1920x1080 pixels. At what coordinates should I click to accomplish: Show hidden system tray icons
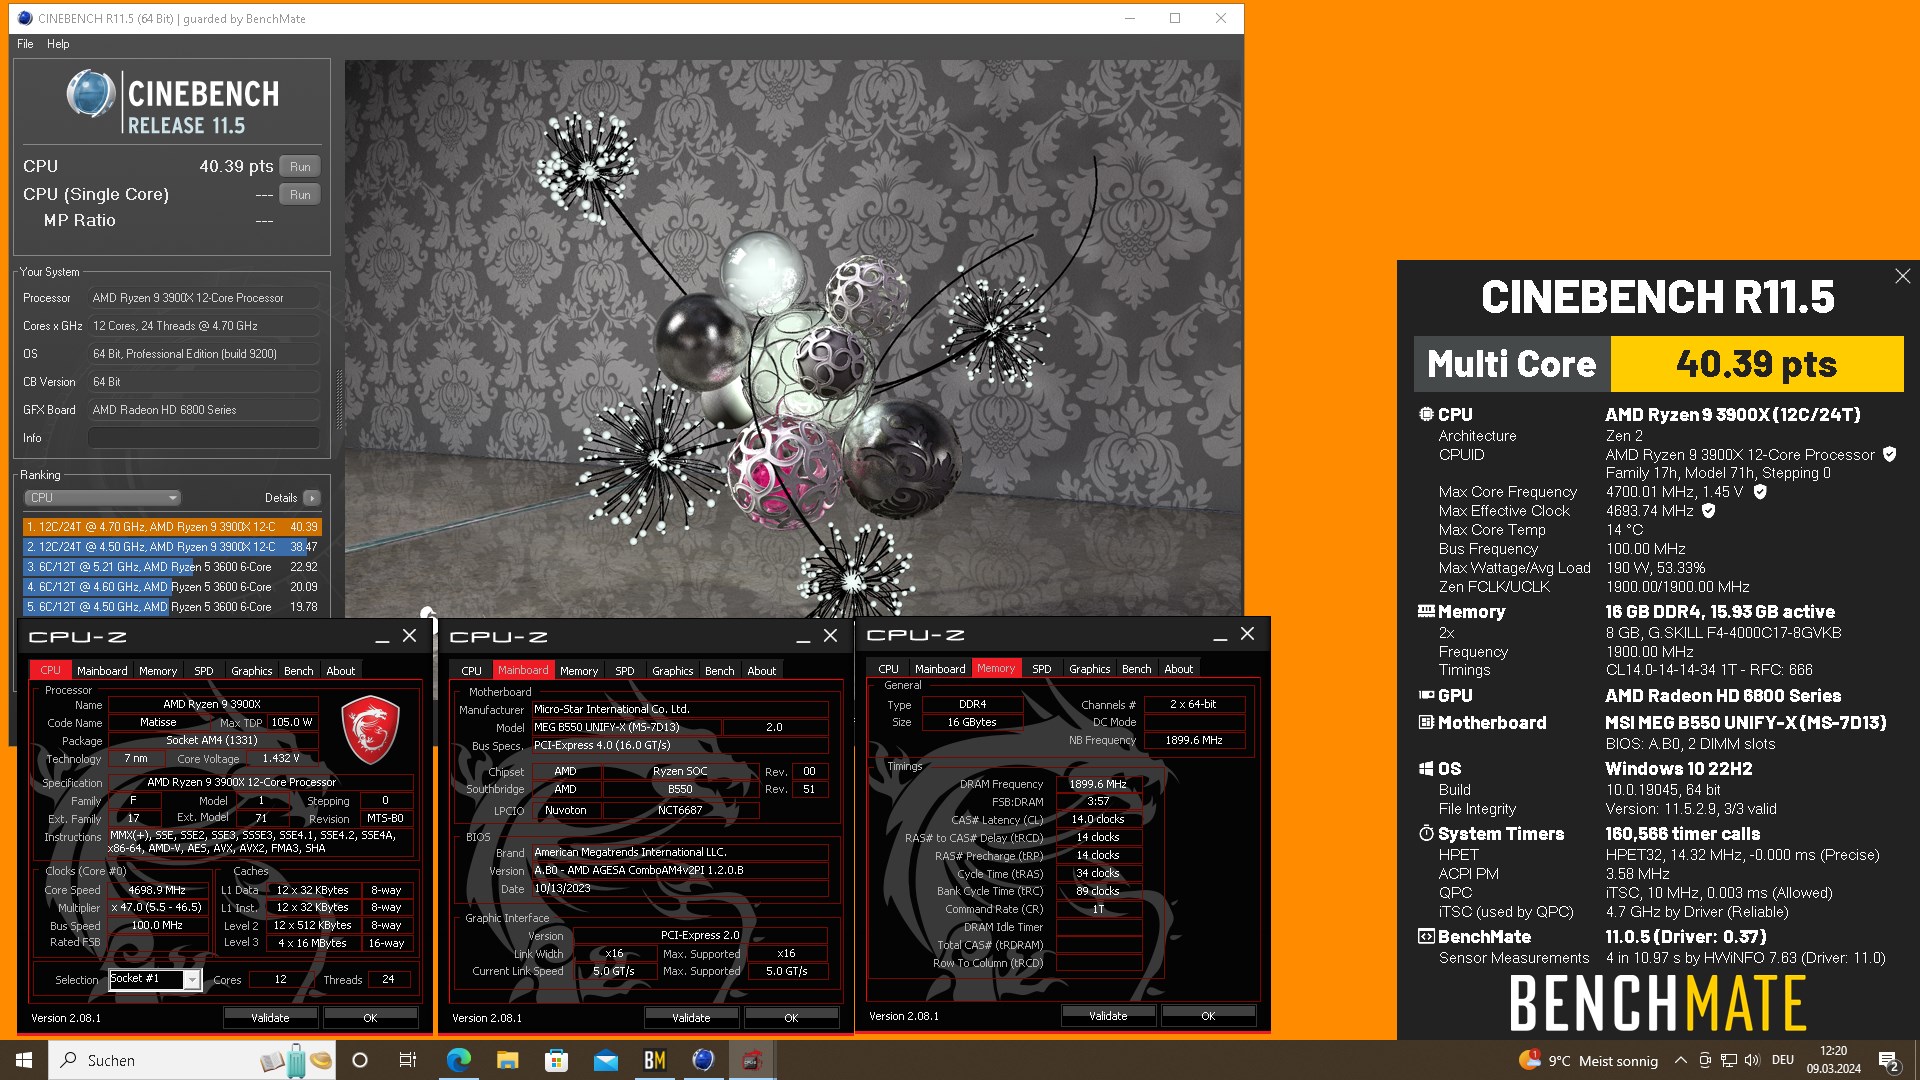(x=1681, y=1060)
